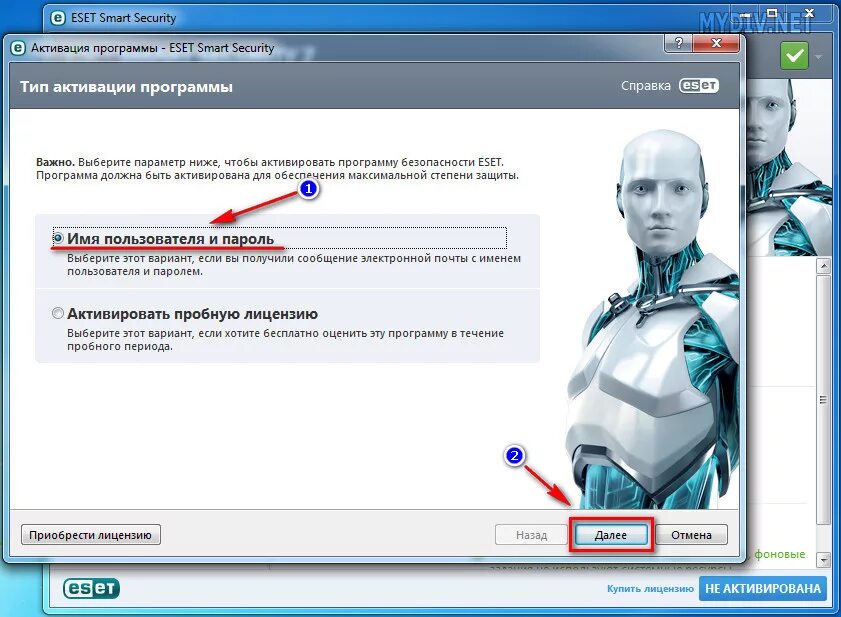The height and width of the screenshot is (617, 841).
Task: Click the ESET icon in the activation dialog title bar
Action: (18, 48)
